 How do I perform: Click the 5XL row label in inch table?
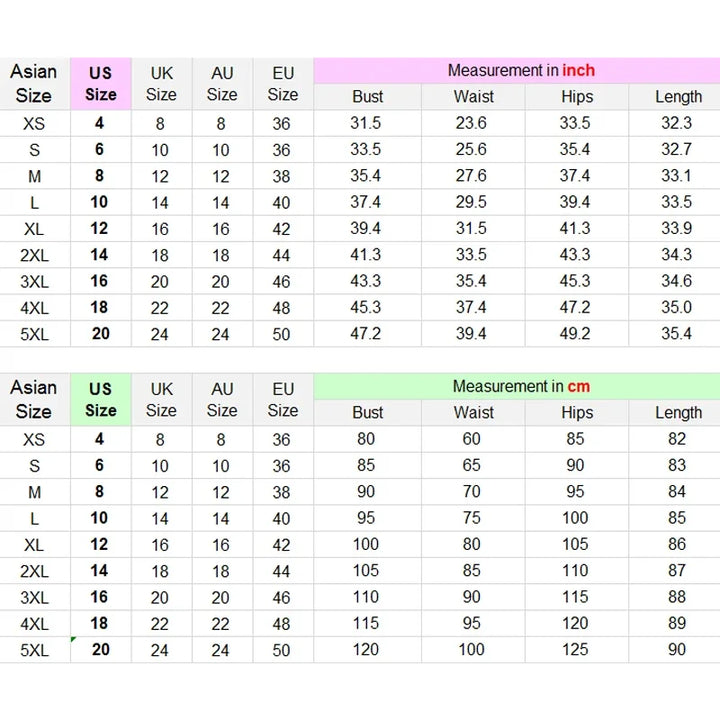click(x=34, y=334)
